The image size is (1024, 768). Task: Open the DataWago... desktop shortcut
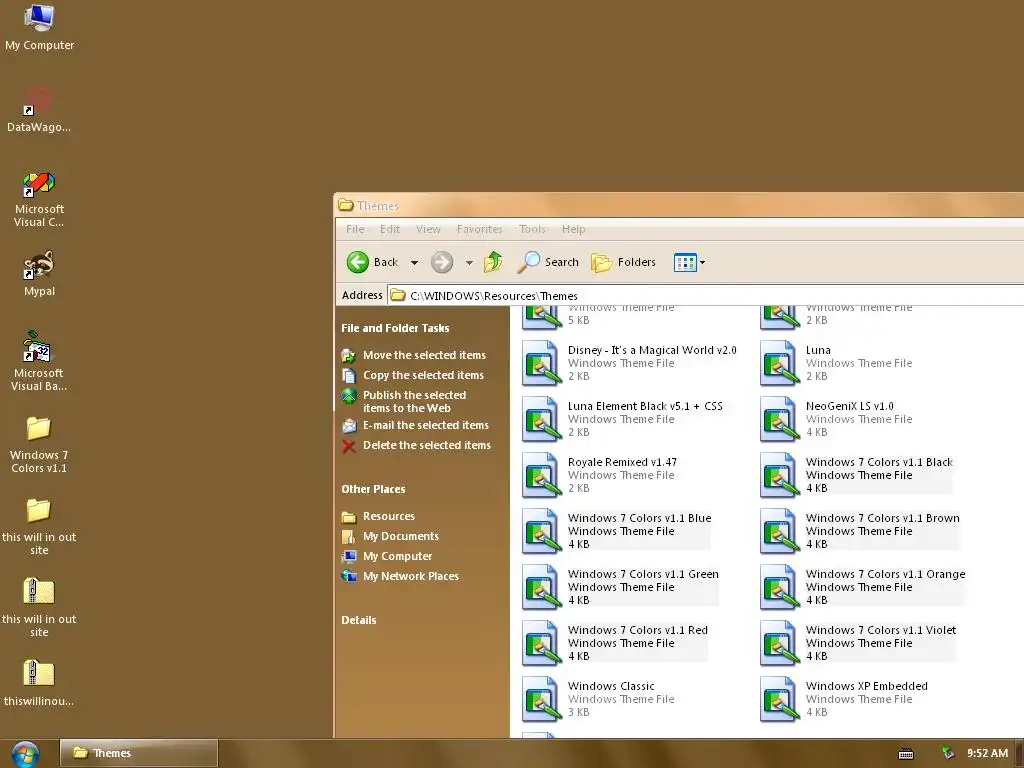pyautogui.click(x=39, y=110)
